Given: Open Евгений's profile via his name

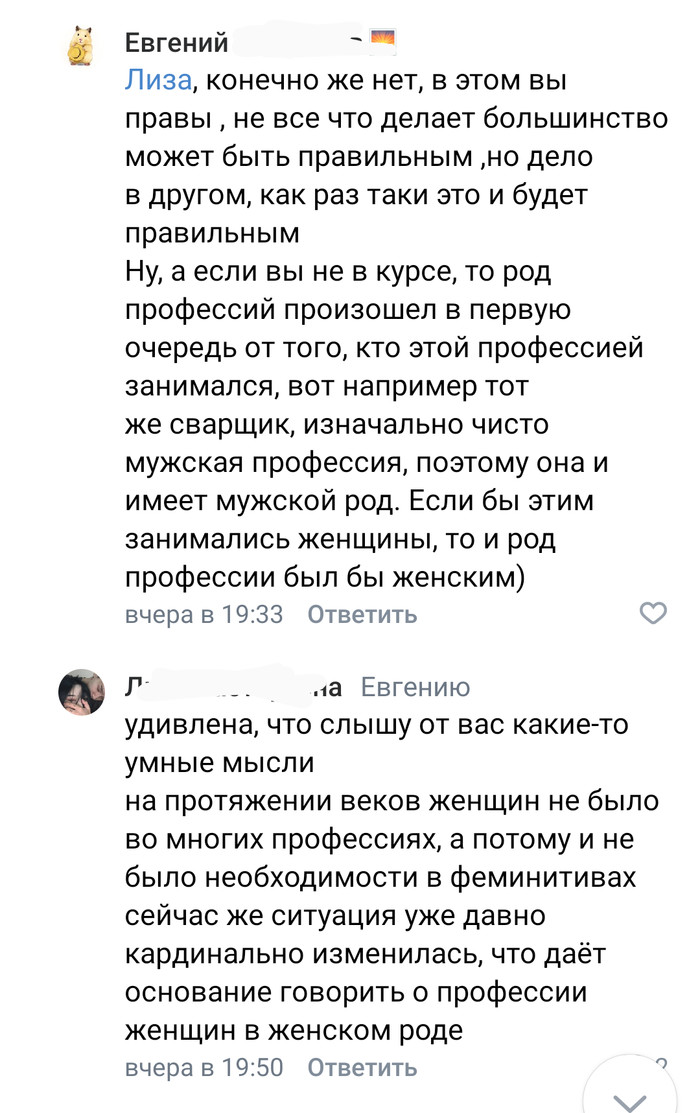Looking at the screenshot, I should (177, 43).
